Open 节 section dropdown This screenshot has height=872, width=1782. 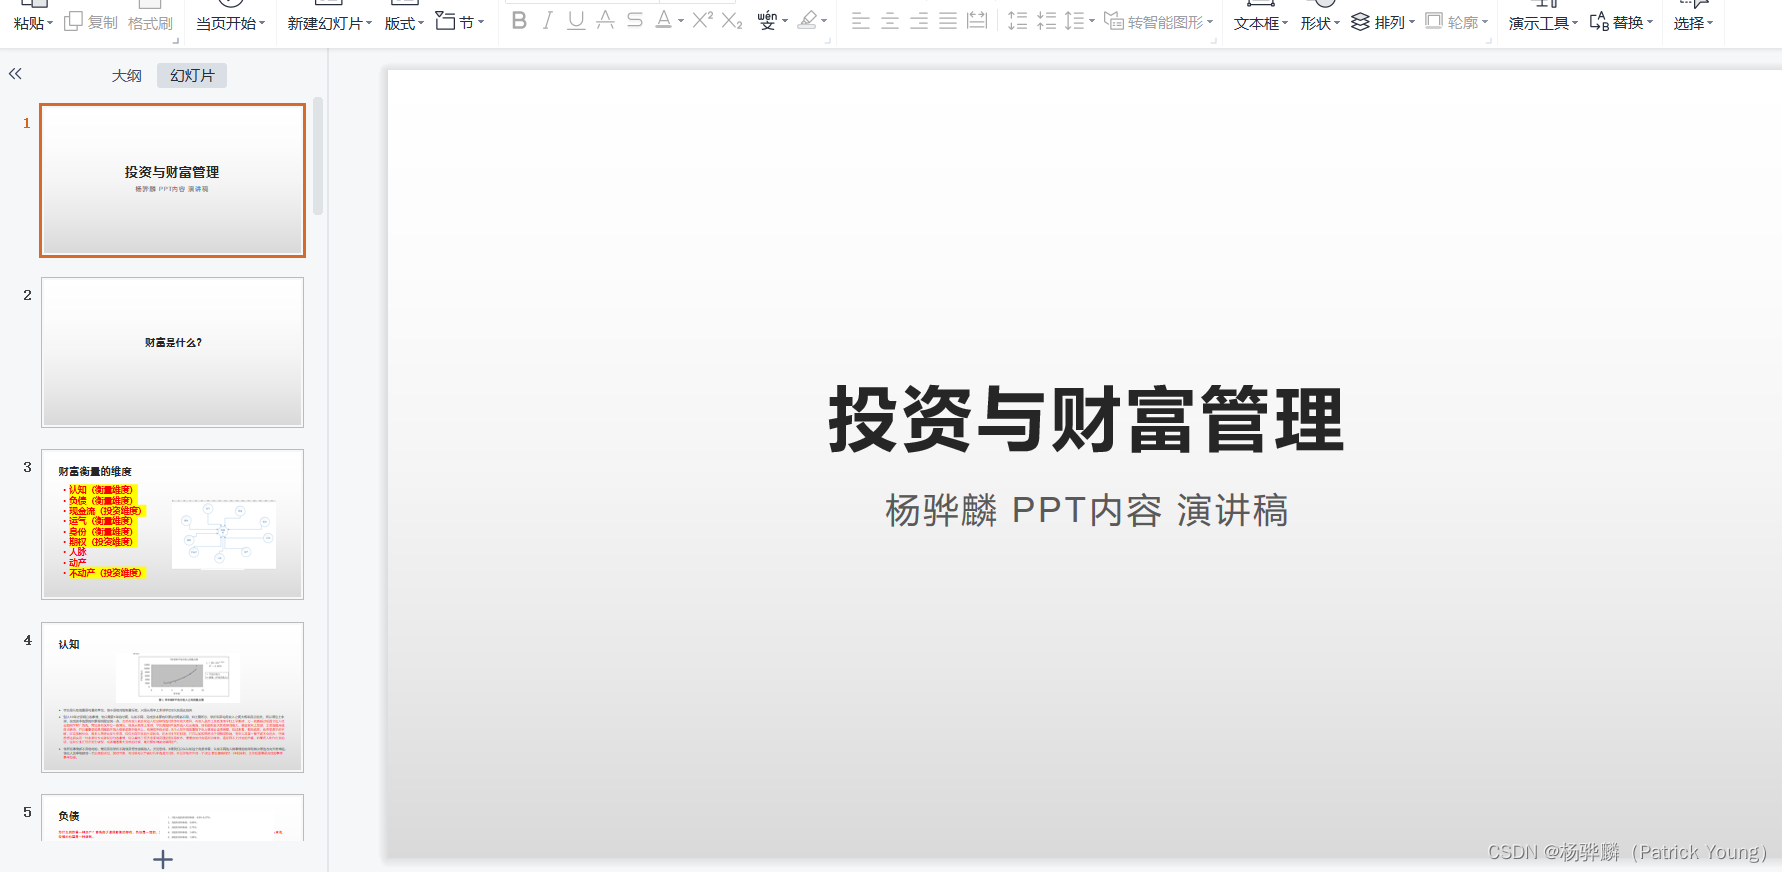pos(460,22)
